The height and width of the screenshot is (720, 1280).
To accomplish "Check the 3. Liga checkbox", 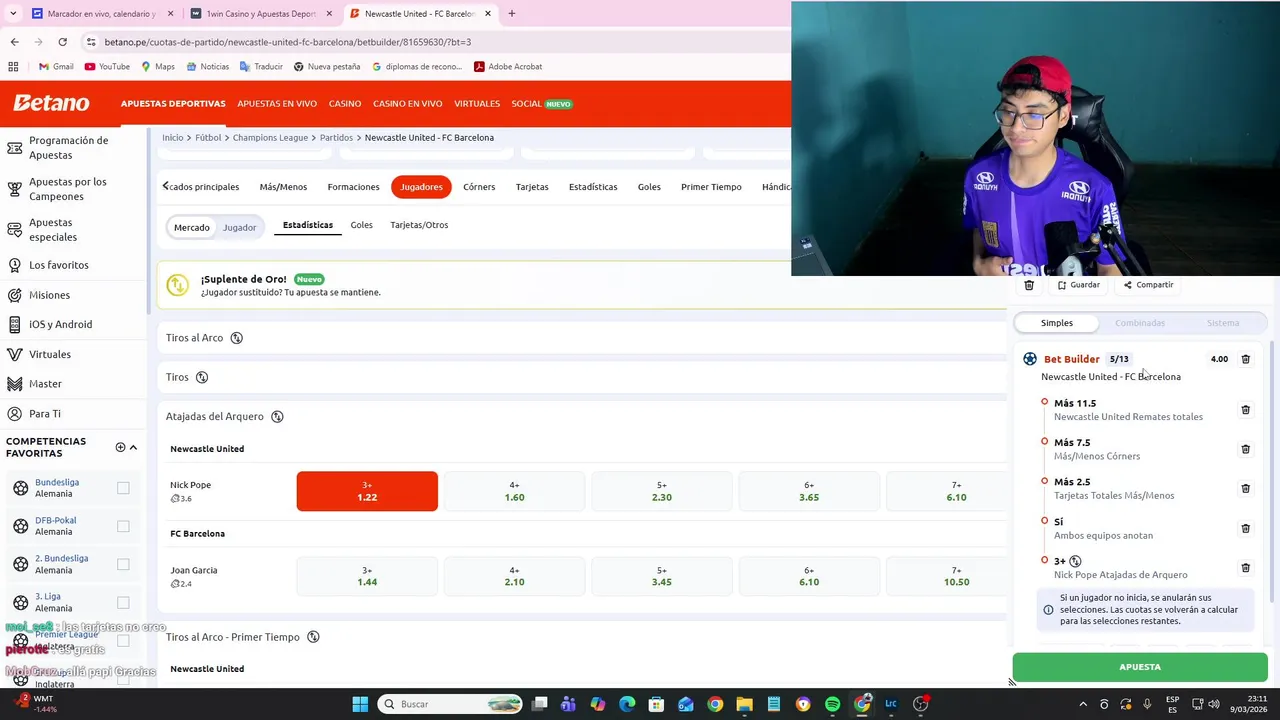I will click(123, 602).
